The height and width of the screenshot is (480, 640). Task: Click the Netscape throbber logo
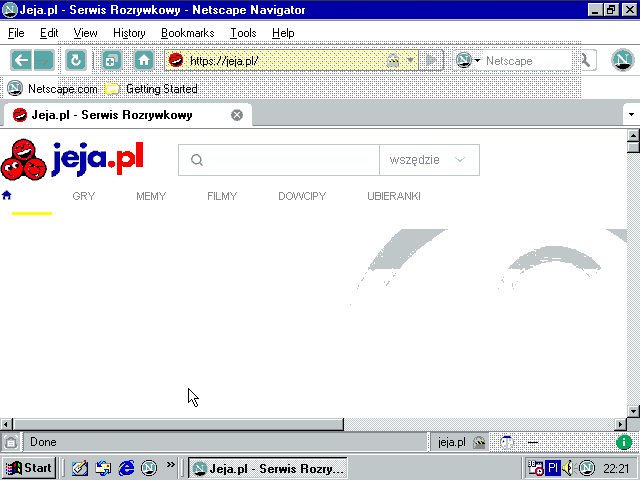click(x=622, y=60)
